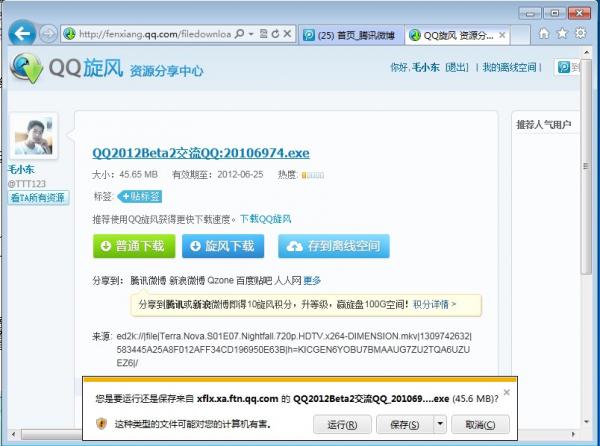Click the search magnifier in address bar
Viewport: 600px width, 446px height.
[x=240, y=34]
